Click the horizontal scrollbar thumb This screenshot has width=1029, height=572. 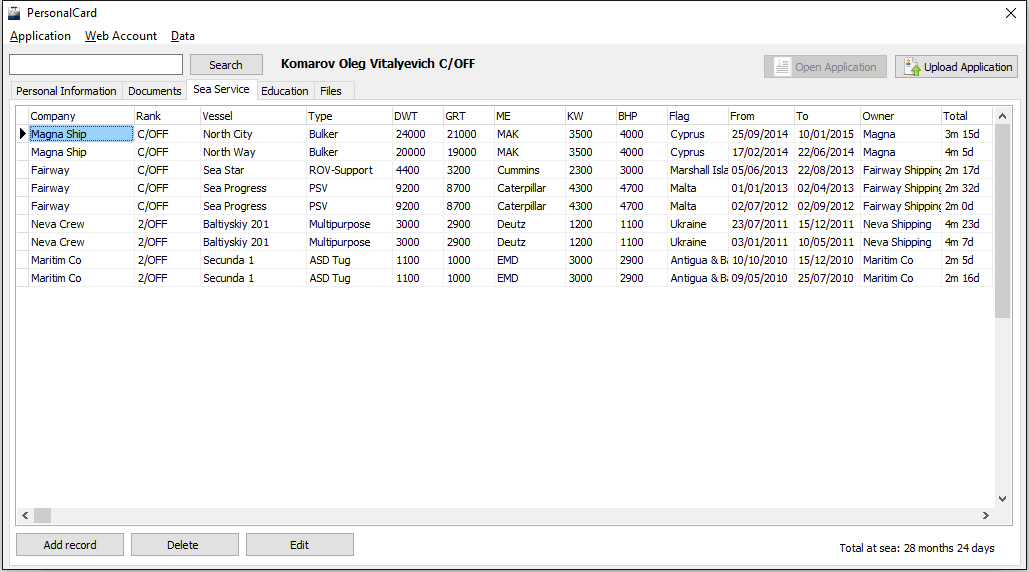tap(43, 516)
